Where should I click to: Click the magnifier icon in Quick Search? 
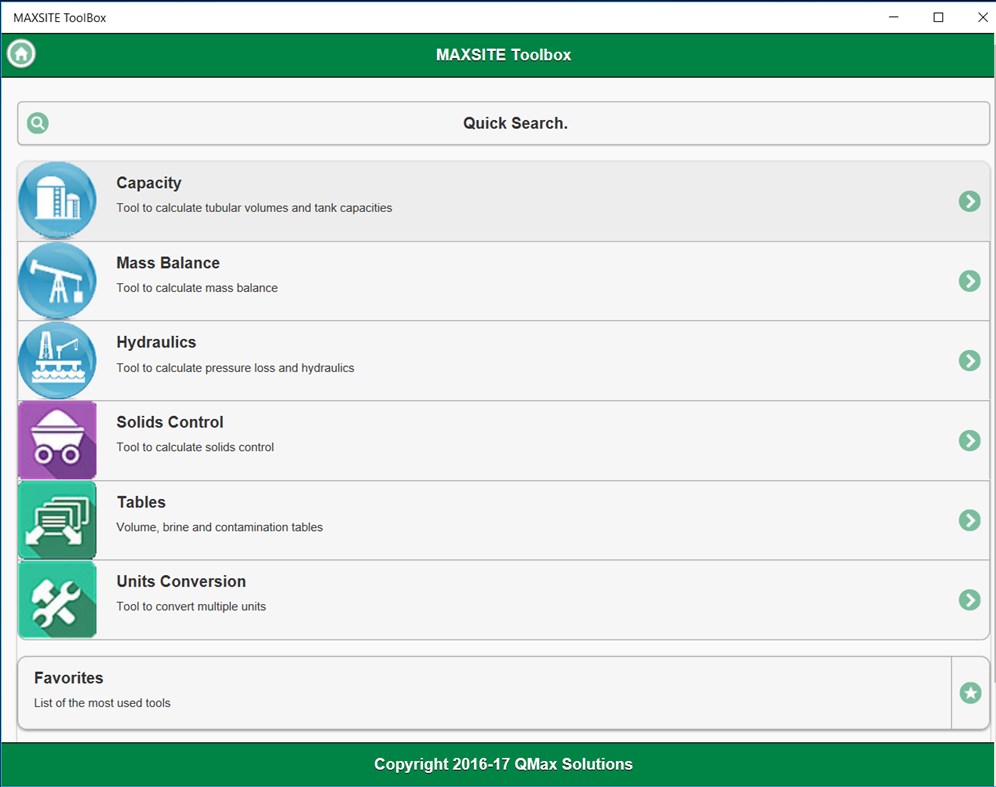pyautogui.click(x=37, y=122)
